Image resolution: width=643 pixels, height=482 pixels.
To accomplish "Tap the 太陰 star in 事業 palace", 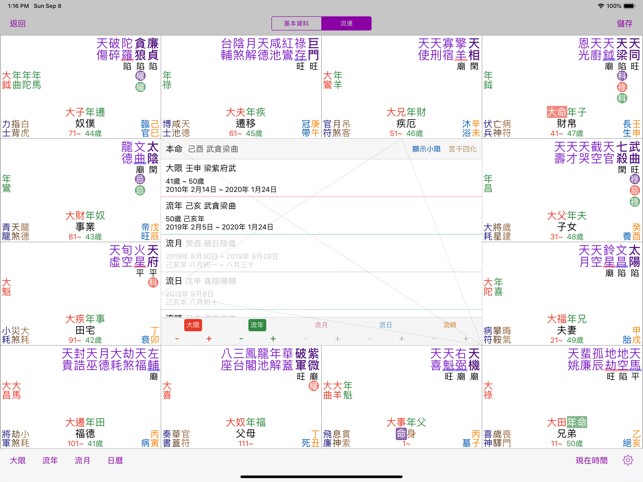I will [x=153, y=152].
